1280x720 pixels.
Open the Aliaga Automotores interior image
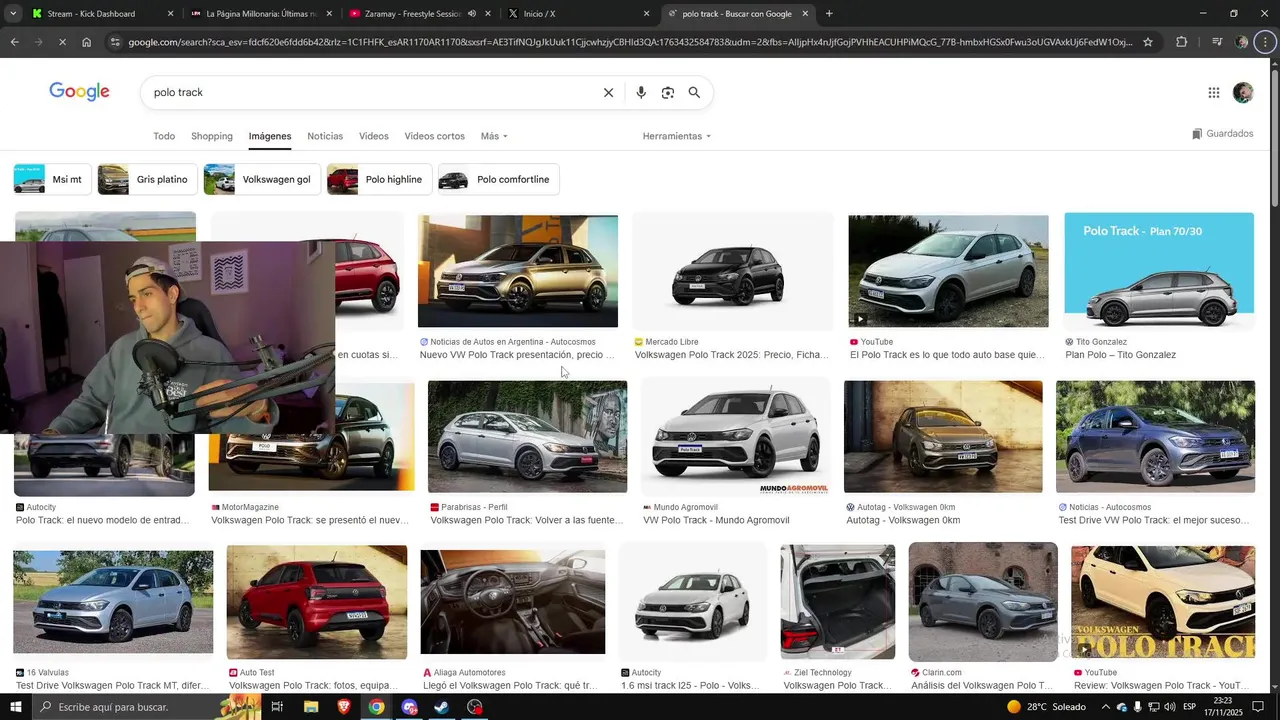coord(512,602)
